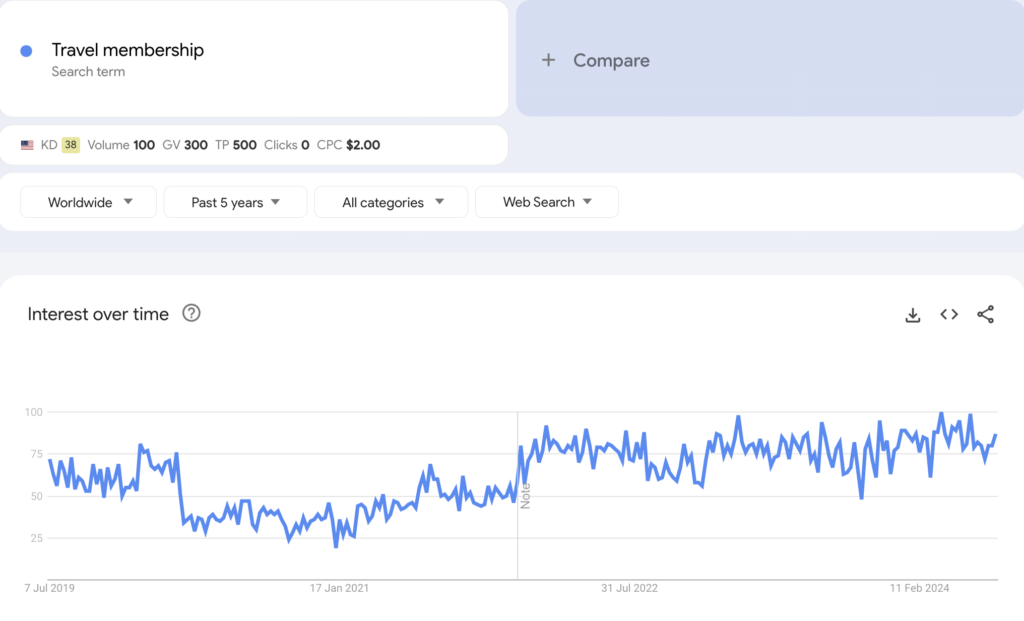Click the US flag icon
Viewport: 1024px width, 621px height.
27,145
